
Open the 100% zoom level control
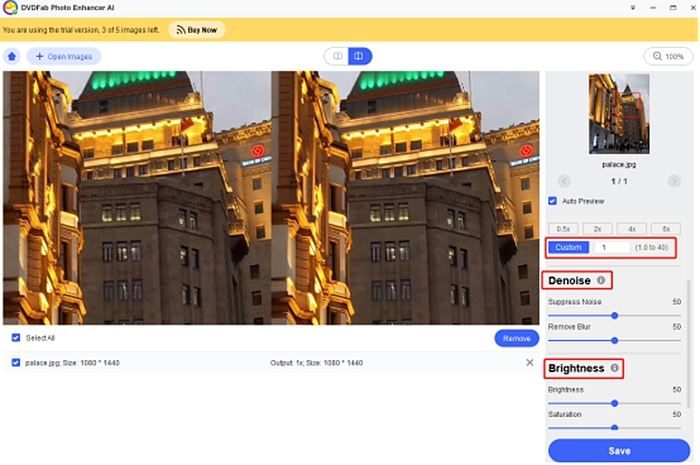point(668,56)
